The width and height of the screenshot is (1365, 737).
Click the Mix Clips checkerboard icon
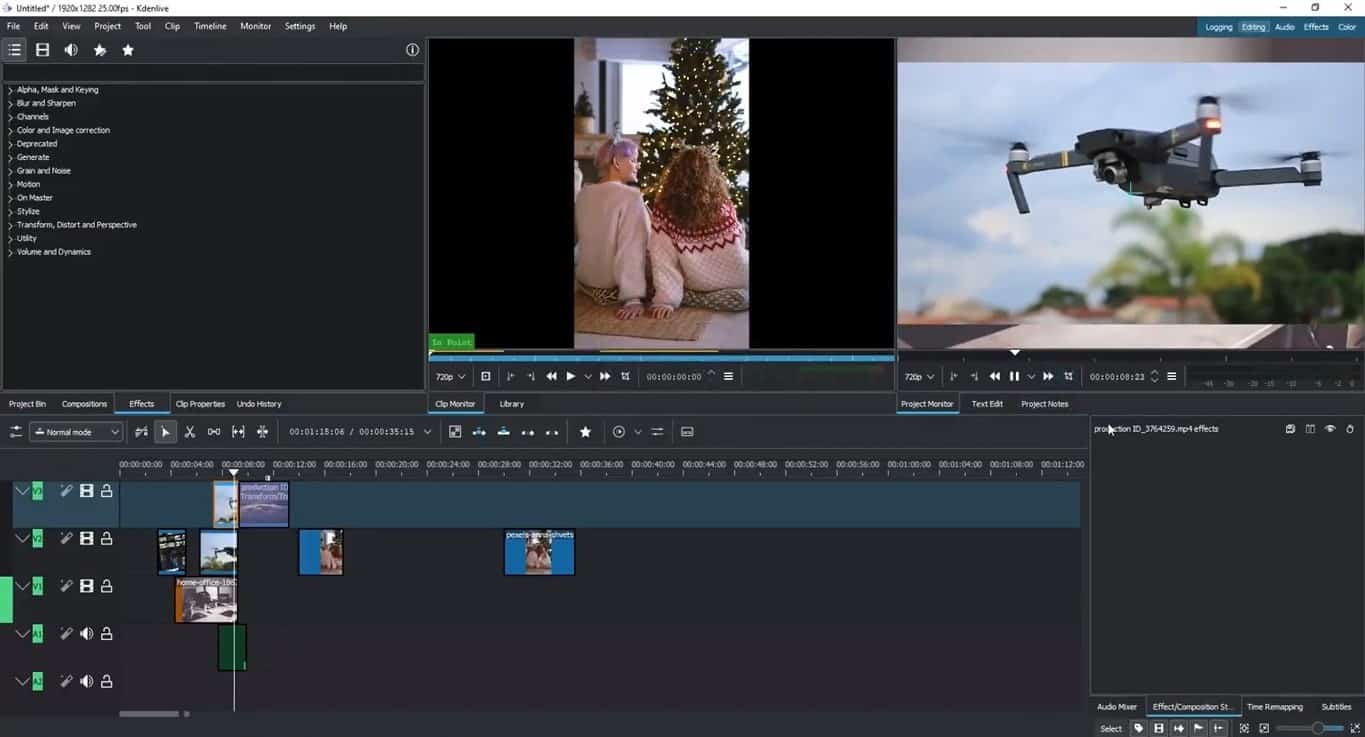[x=455, y=432]
